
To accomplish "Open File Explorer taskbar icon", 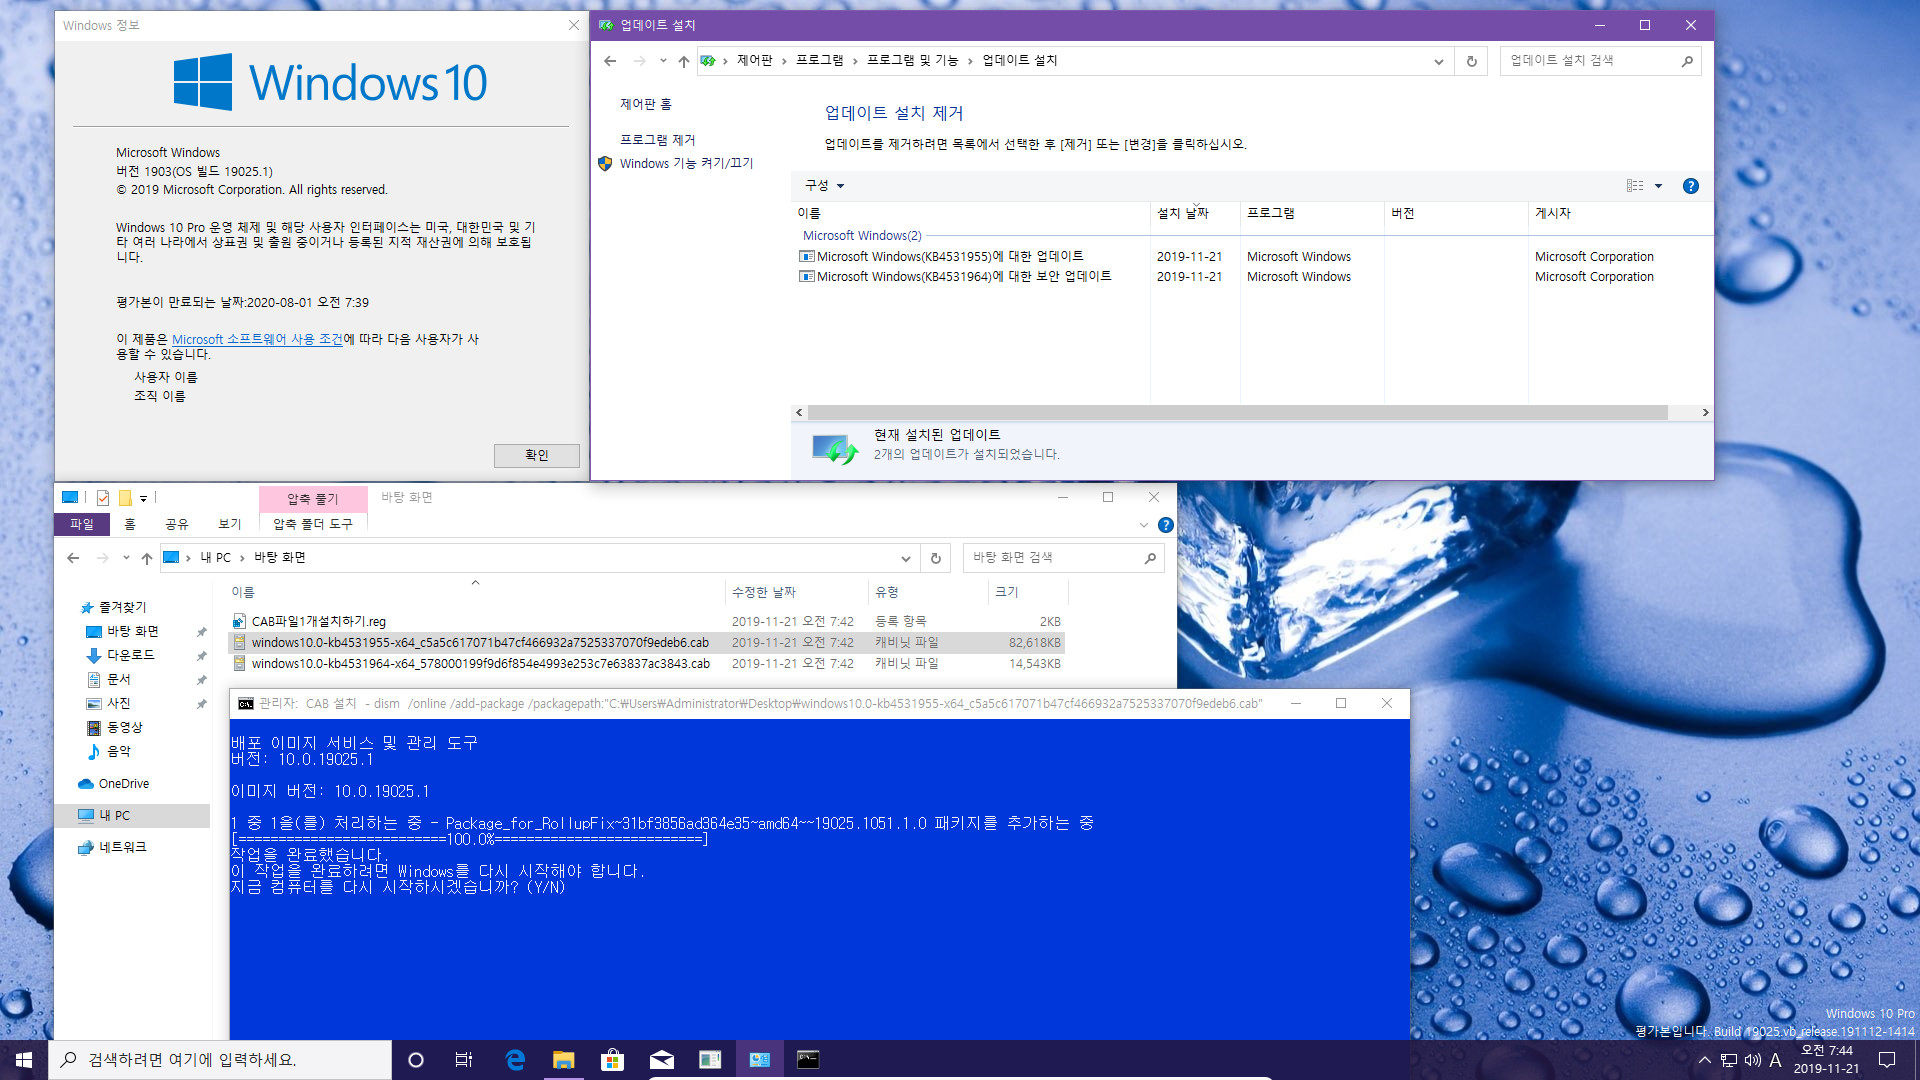I will pyautogui.click(x=564, y=1060).
